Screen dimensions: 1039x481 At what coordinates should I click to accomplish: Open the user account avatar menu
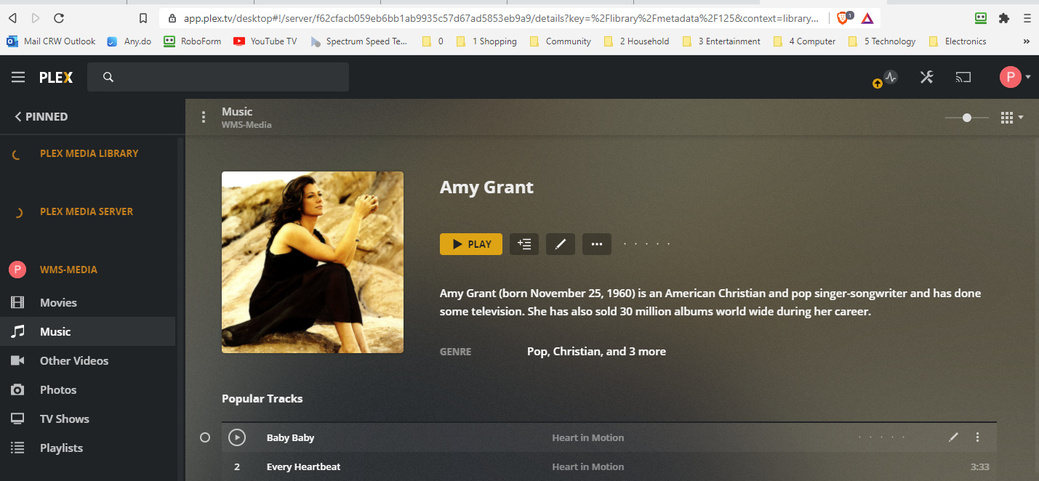(1015, 78)
